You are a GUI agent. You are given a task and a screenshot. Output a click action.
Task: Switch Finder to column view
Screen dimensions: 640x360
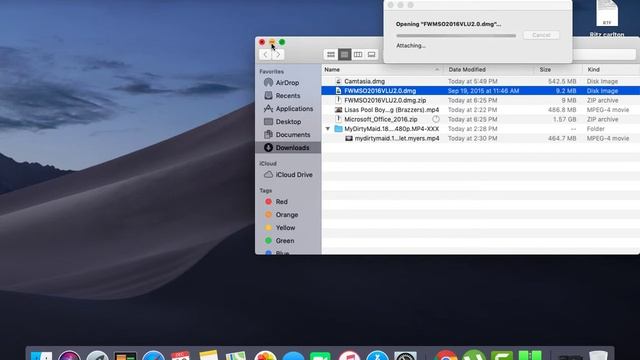(x=358, y=54)
